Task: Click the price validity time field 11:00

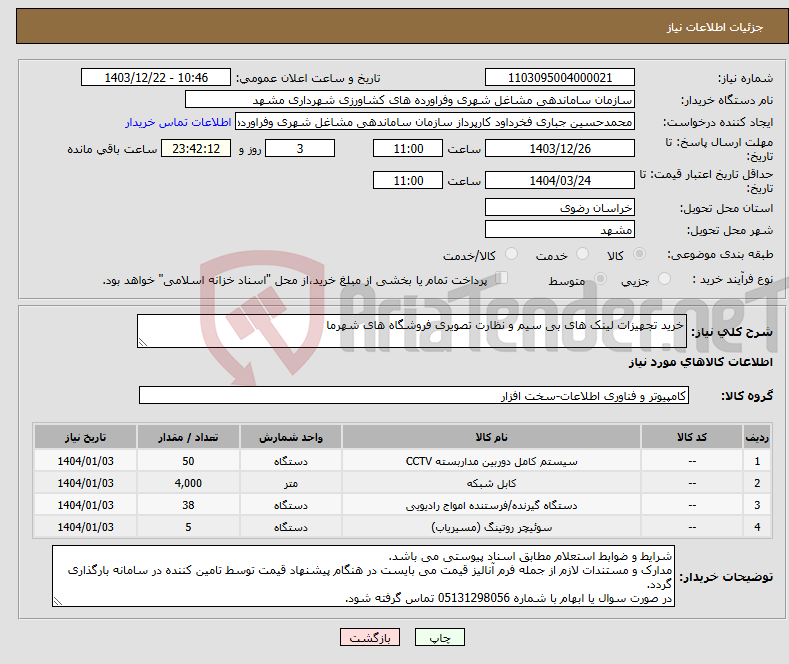Action: [408, 180]
